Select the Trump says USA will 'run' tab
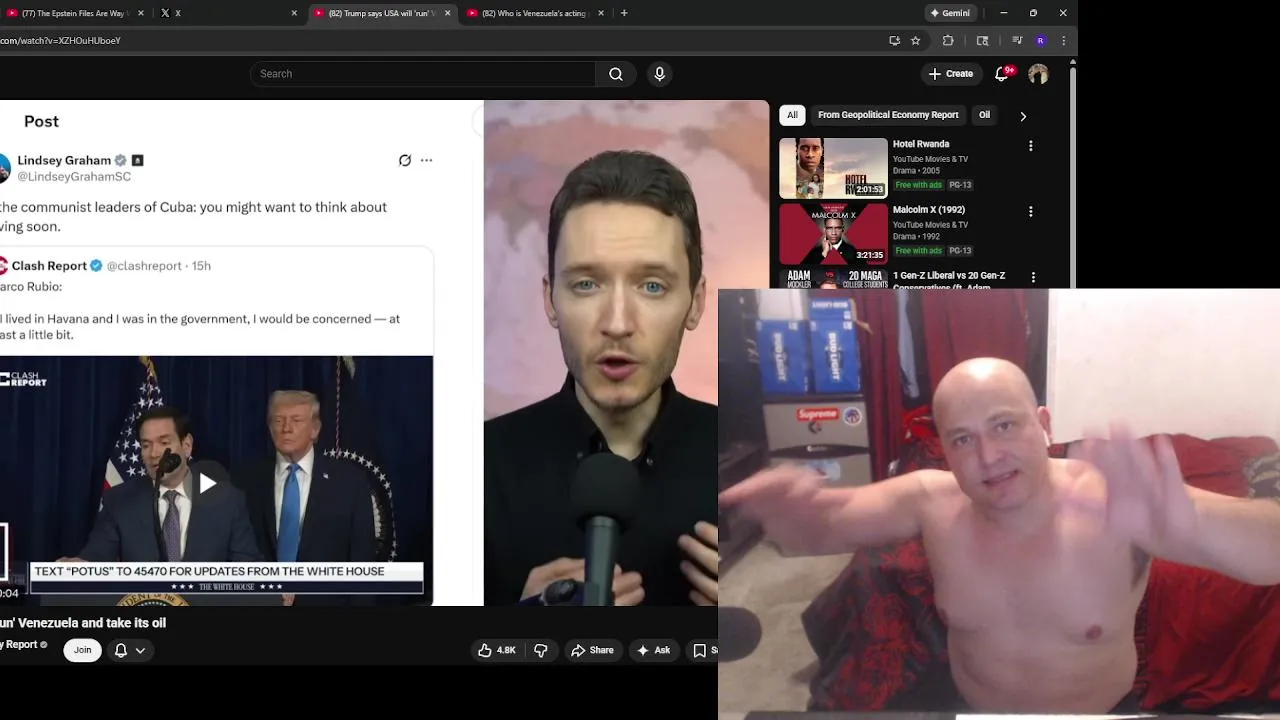 pos(382,13)
